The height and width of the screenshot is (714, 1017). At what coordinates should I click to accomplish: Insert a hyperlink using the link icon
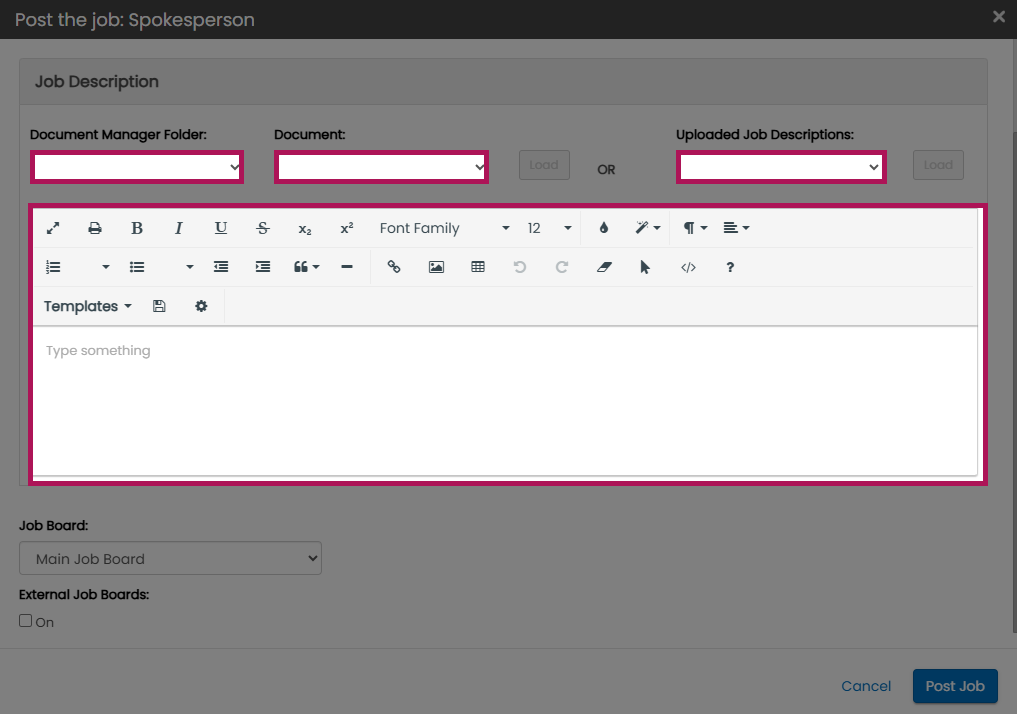click(x=394, y=267)
